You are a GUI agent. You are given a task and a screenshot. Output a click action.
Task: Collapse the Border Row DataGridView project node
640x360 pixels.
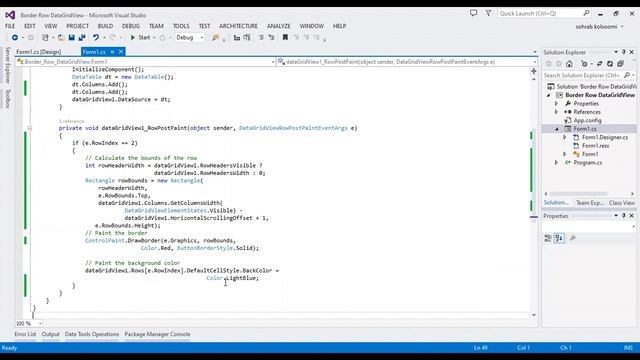tap(548, 95)
